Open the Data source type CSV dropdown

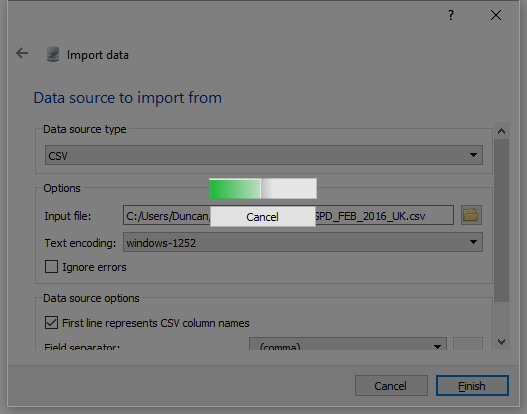click(264, 155)
